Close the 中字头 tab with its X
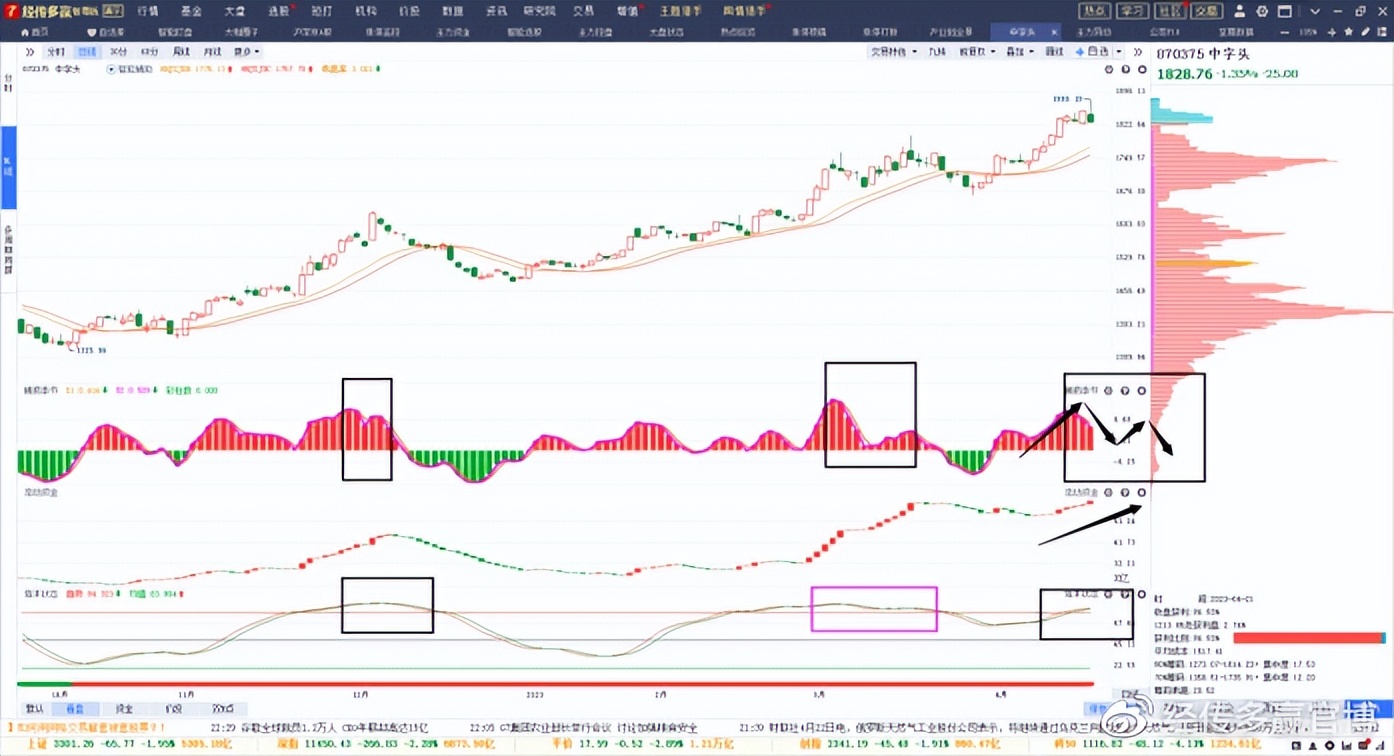 (1053, 32)
